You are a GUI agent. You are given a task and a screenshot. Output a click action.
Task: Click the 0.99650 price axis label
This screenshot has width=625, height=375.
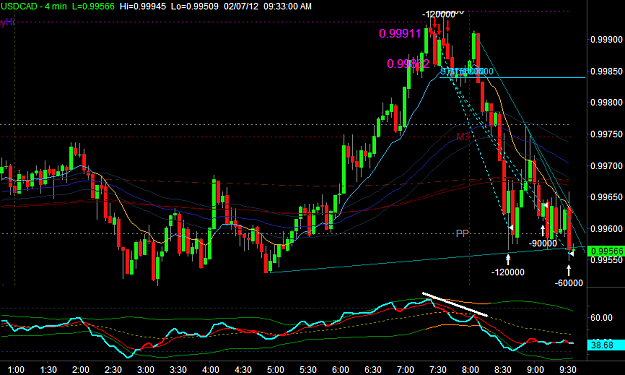pyautogui.click(x=606, y=197)
